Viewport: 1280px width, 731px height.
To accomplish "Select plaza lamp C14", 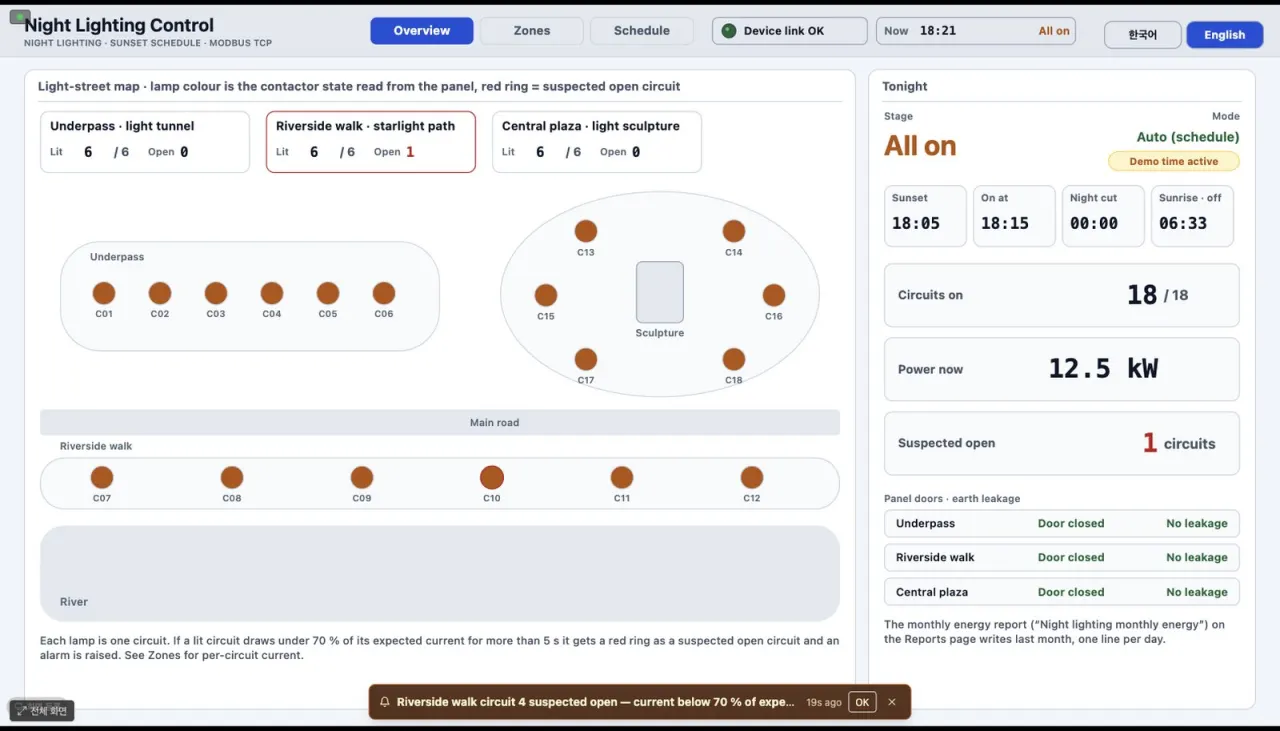I will (734, 231).
